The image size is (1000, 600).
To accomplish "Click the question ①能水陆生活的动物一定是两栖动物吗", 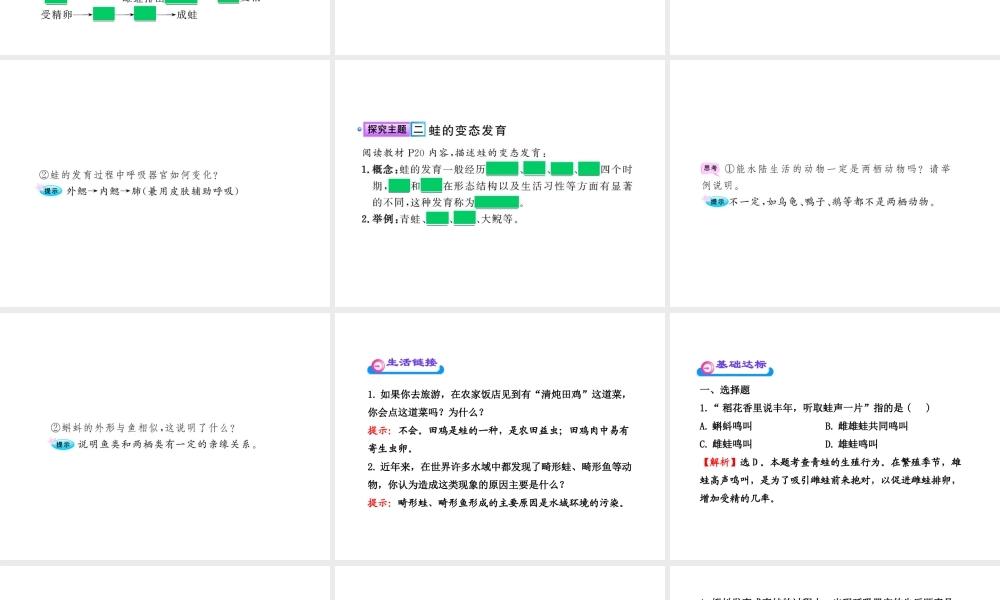I will point(826,177).
